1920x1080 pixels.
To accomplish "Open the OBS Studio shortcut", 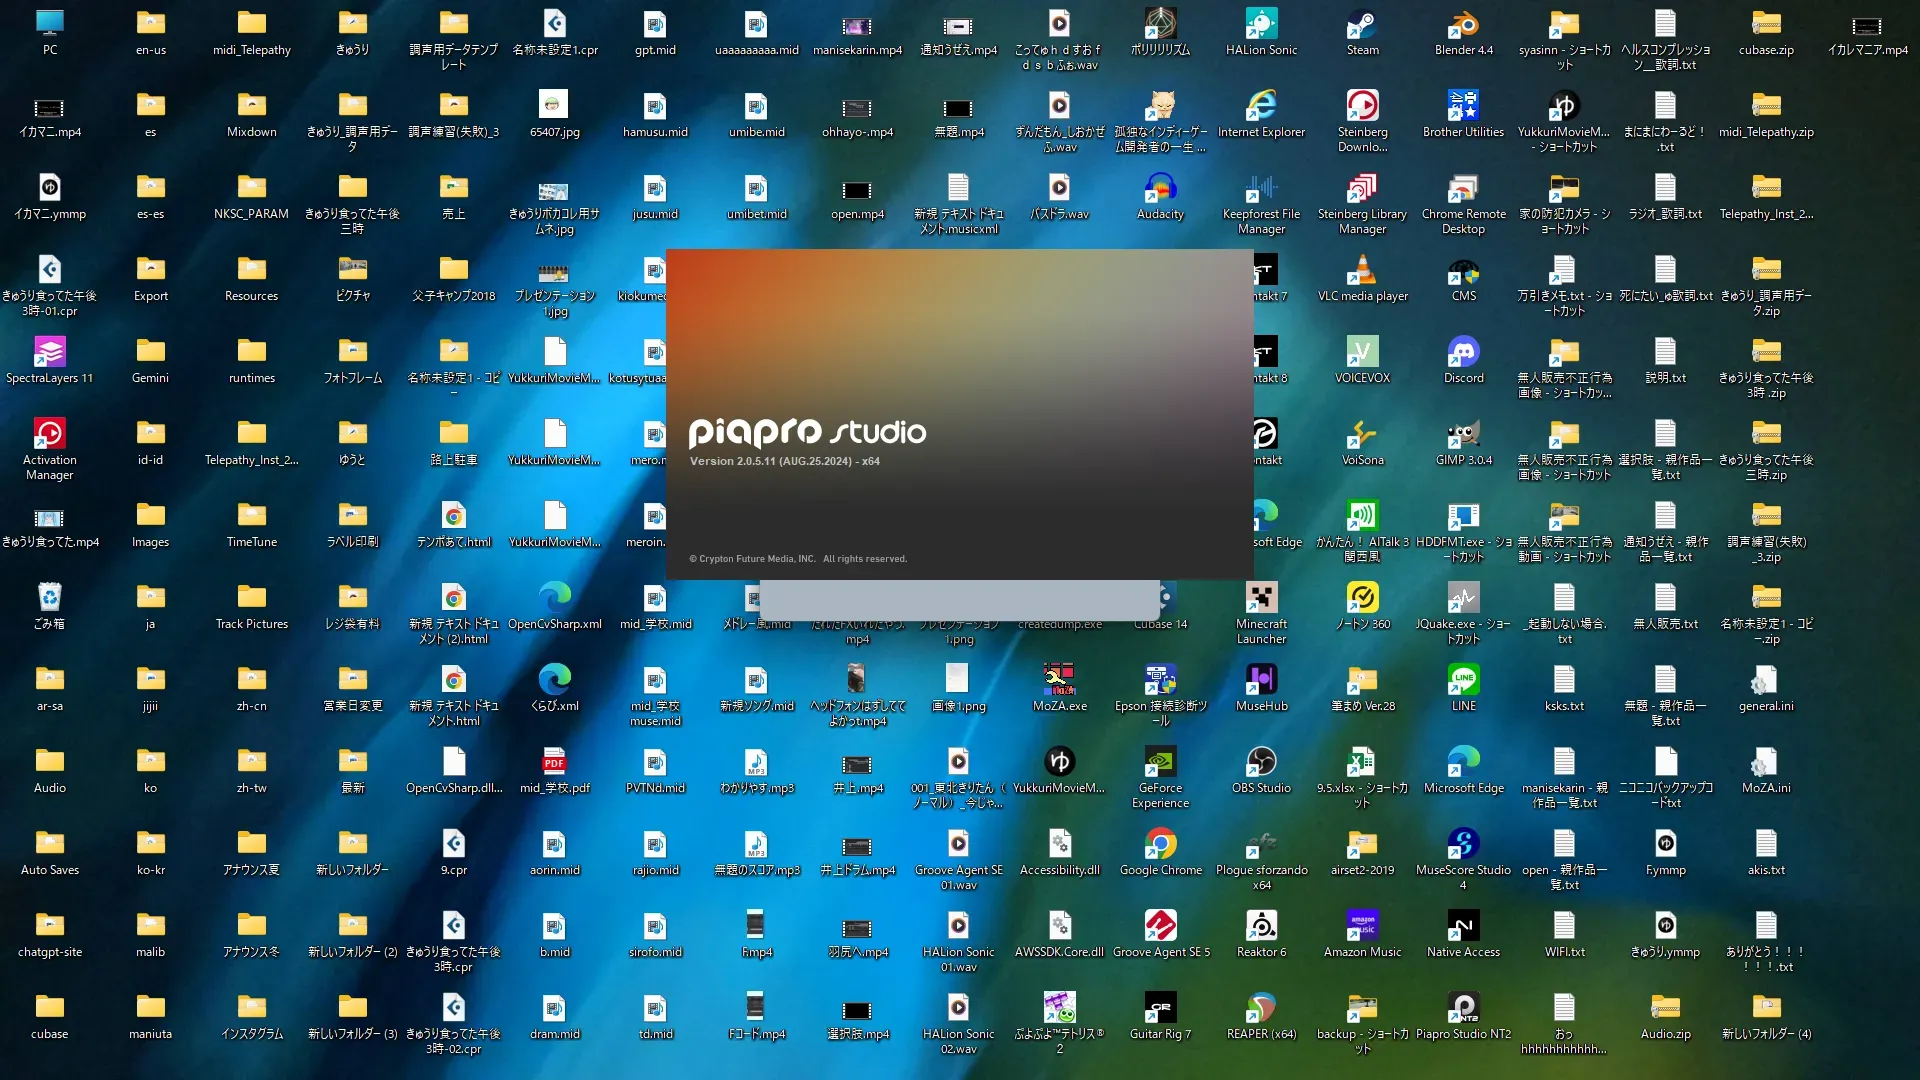I will click(1261, 762).
